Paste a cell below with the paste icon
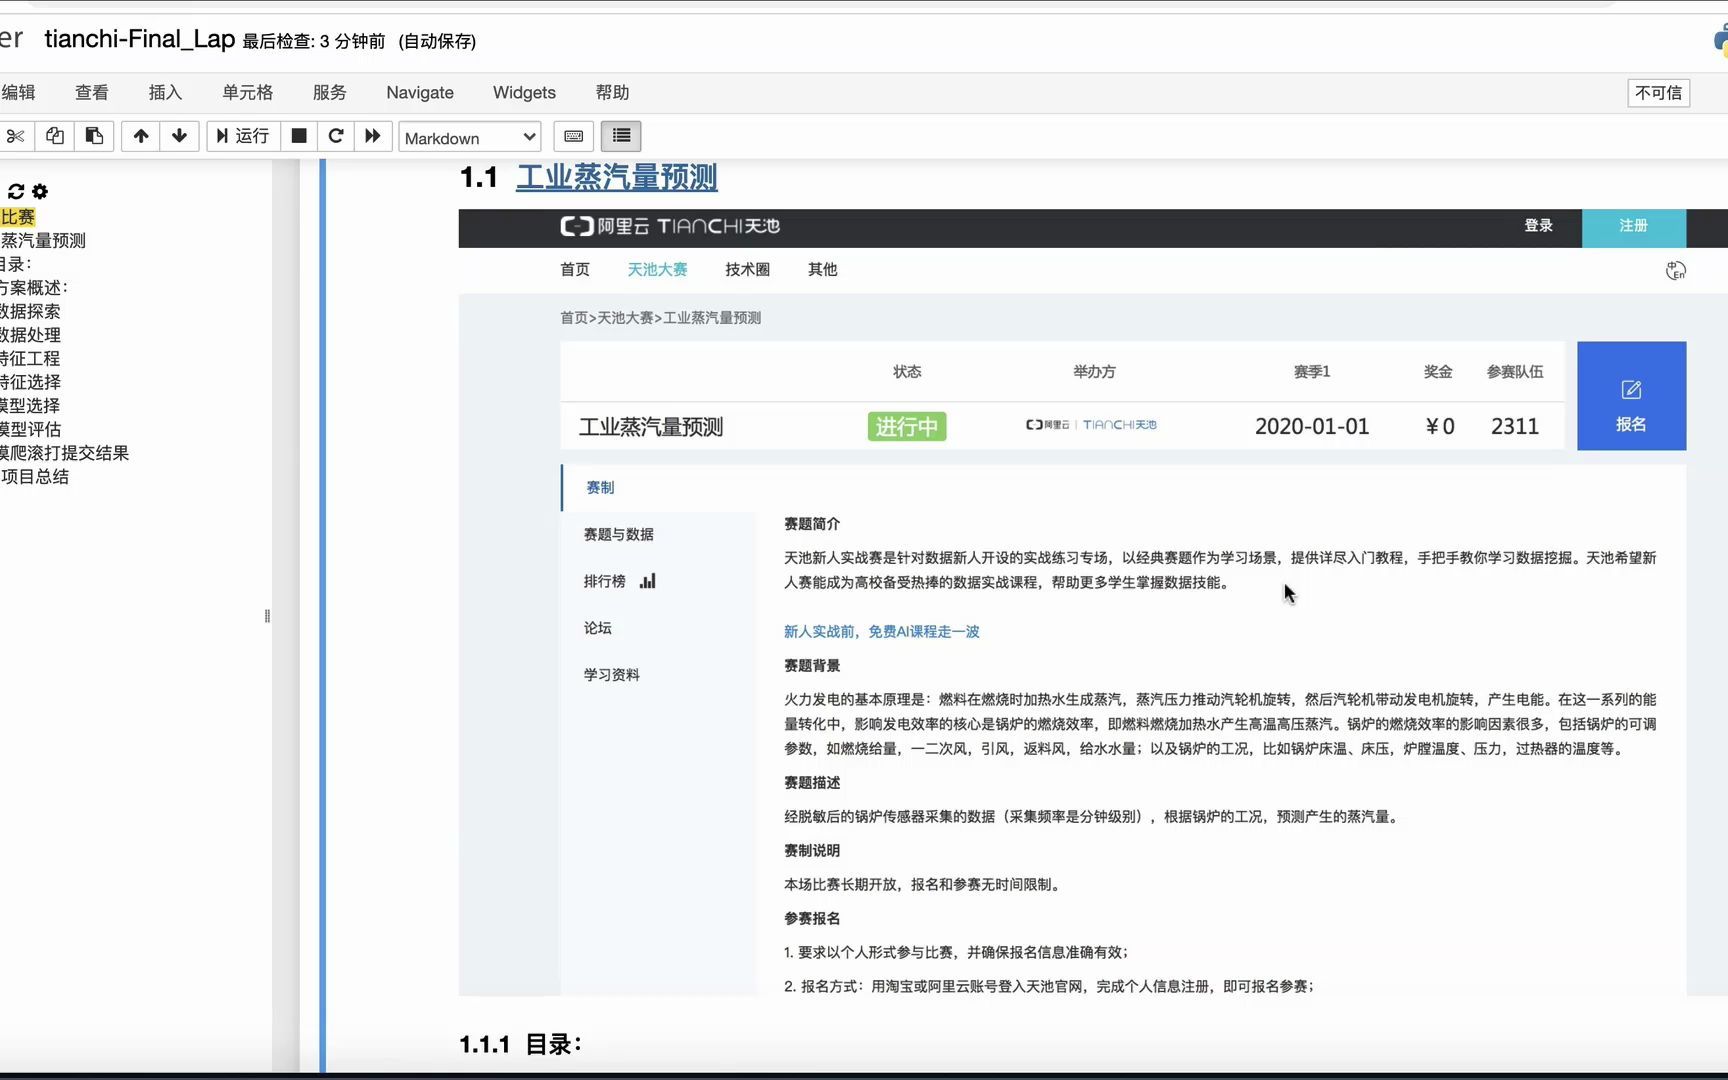The height and width of the screenshot is (1080, 1728). (94, 136)
